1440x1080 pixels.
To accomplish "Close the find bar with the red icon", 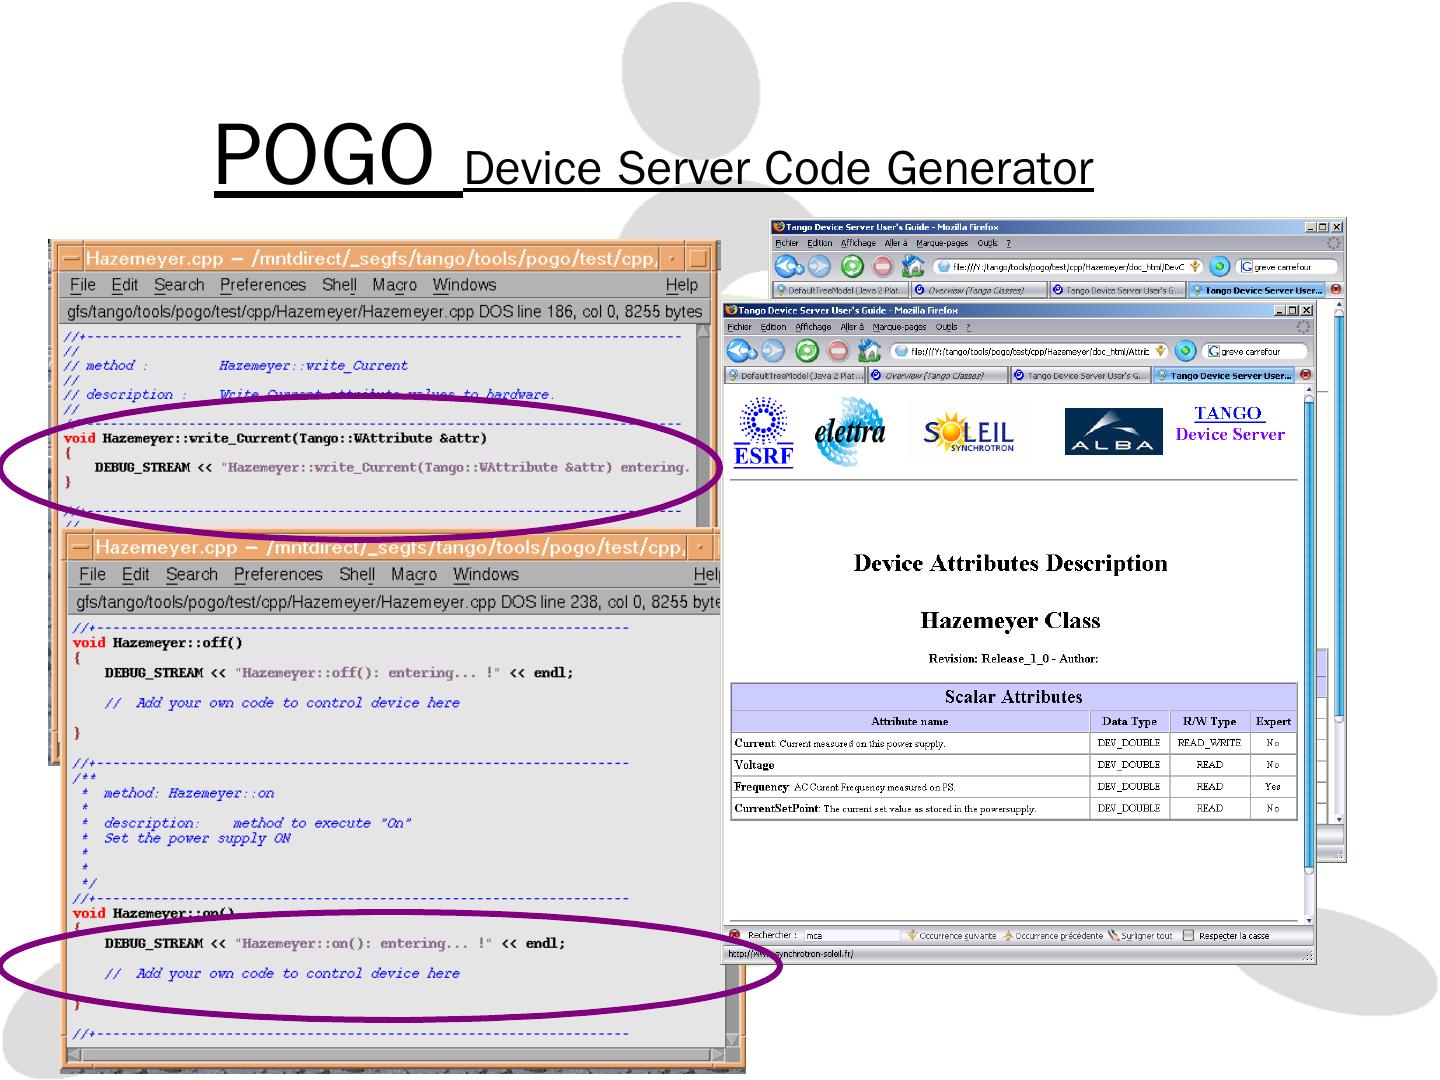I will [734, 935].
